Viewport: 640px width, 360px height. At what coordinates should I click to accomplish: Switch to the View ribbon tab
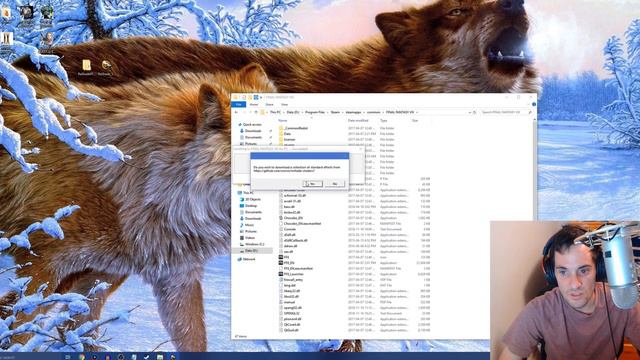point(284,104)
